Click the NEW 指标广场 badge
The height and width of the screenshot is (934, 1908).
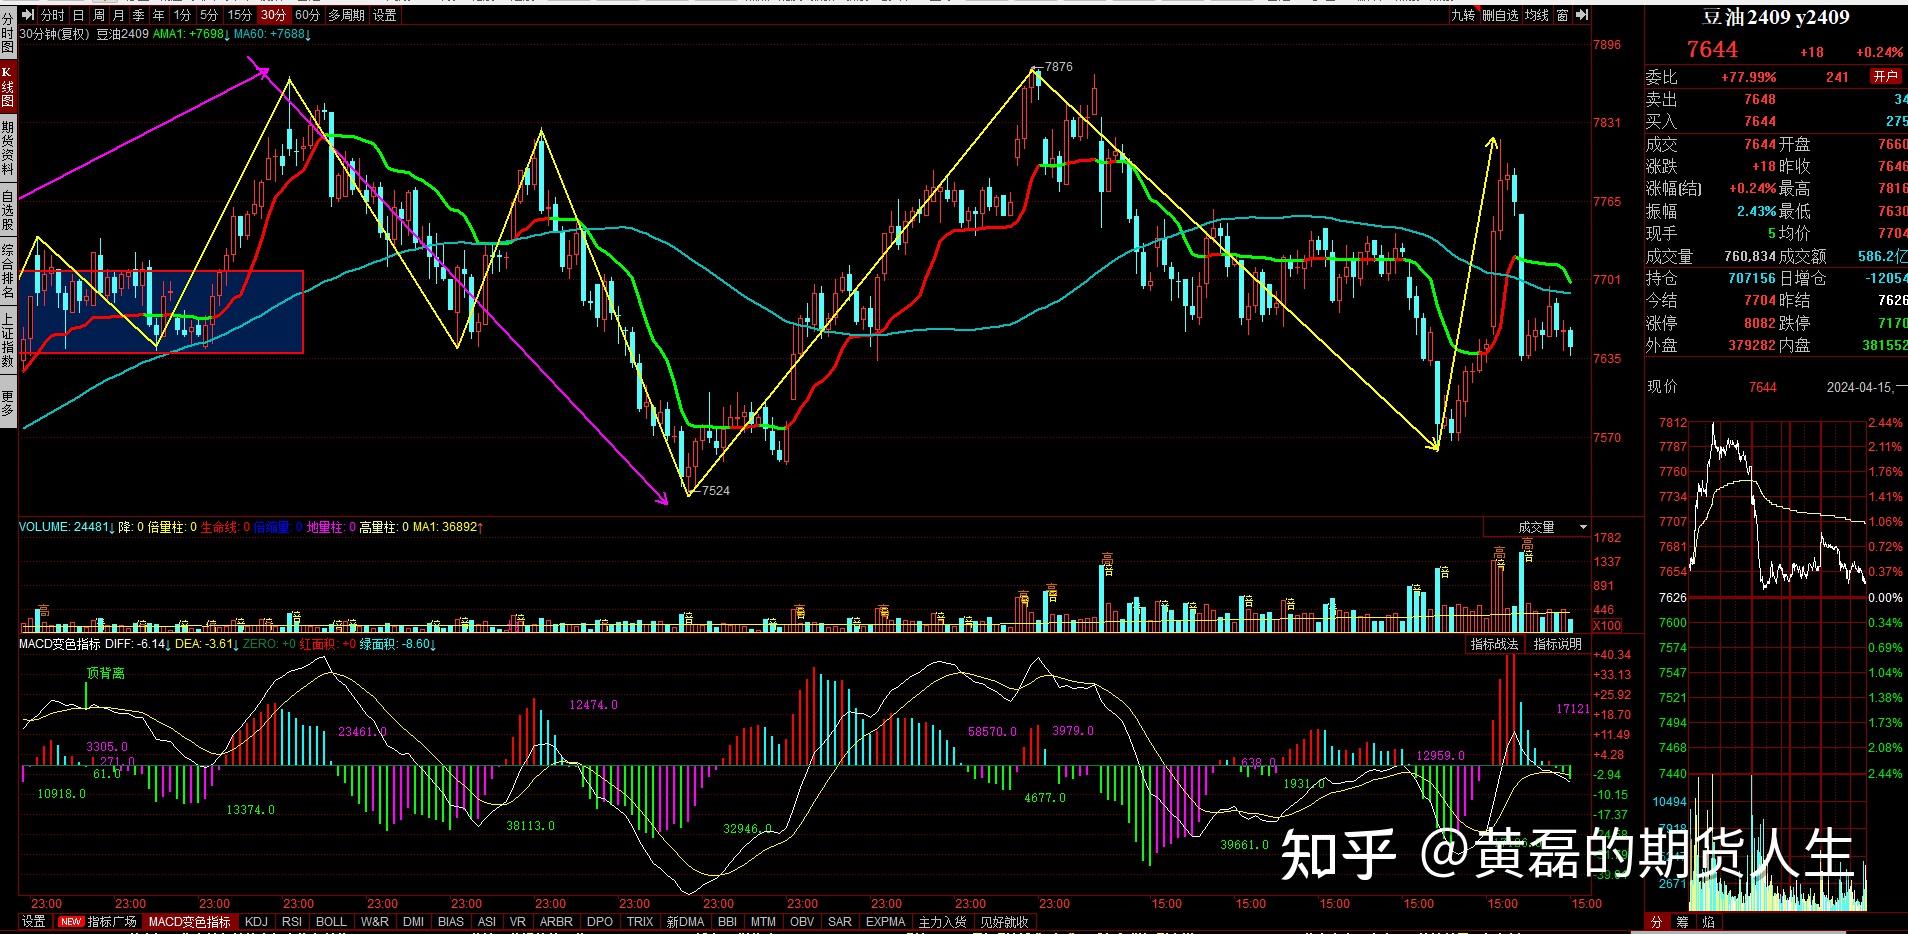coord(71,921)
